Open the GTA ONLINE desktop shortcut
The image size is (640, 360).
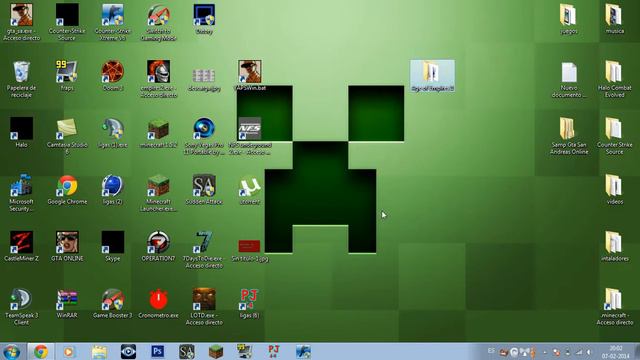click(x=67, y=247)
